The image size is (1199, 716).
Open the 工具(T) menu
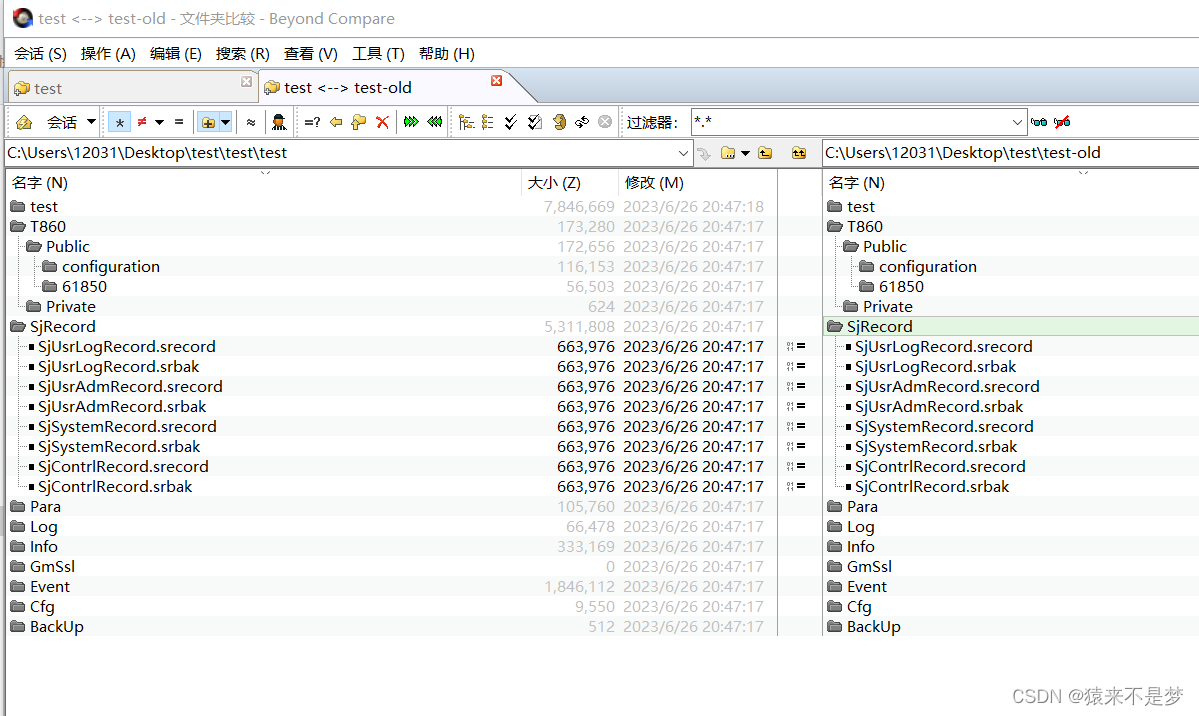coord(376,53)
